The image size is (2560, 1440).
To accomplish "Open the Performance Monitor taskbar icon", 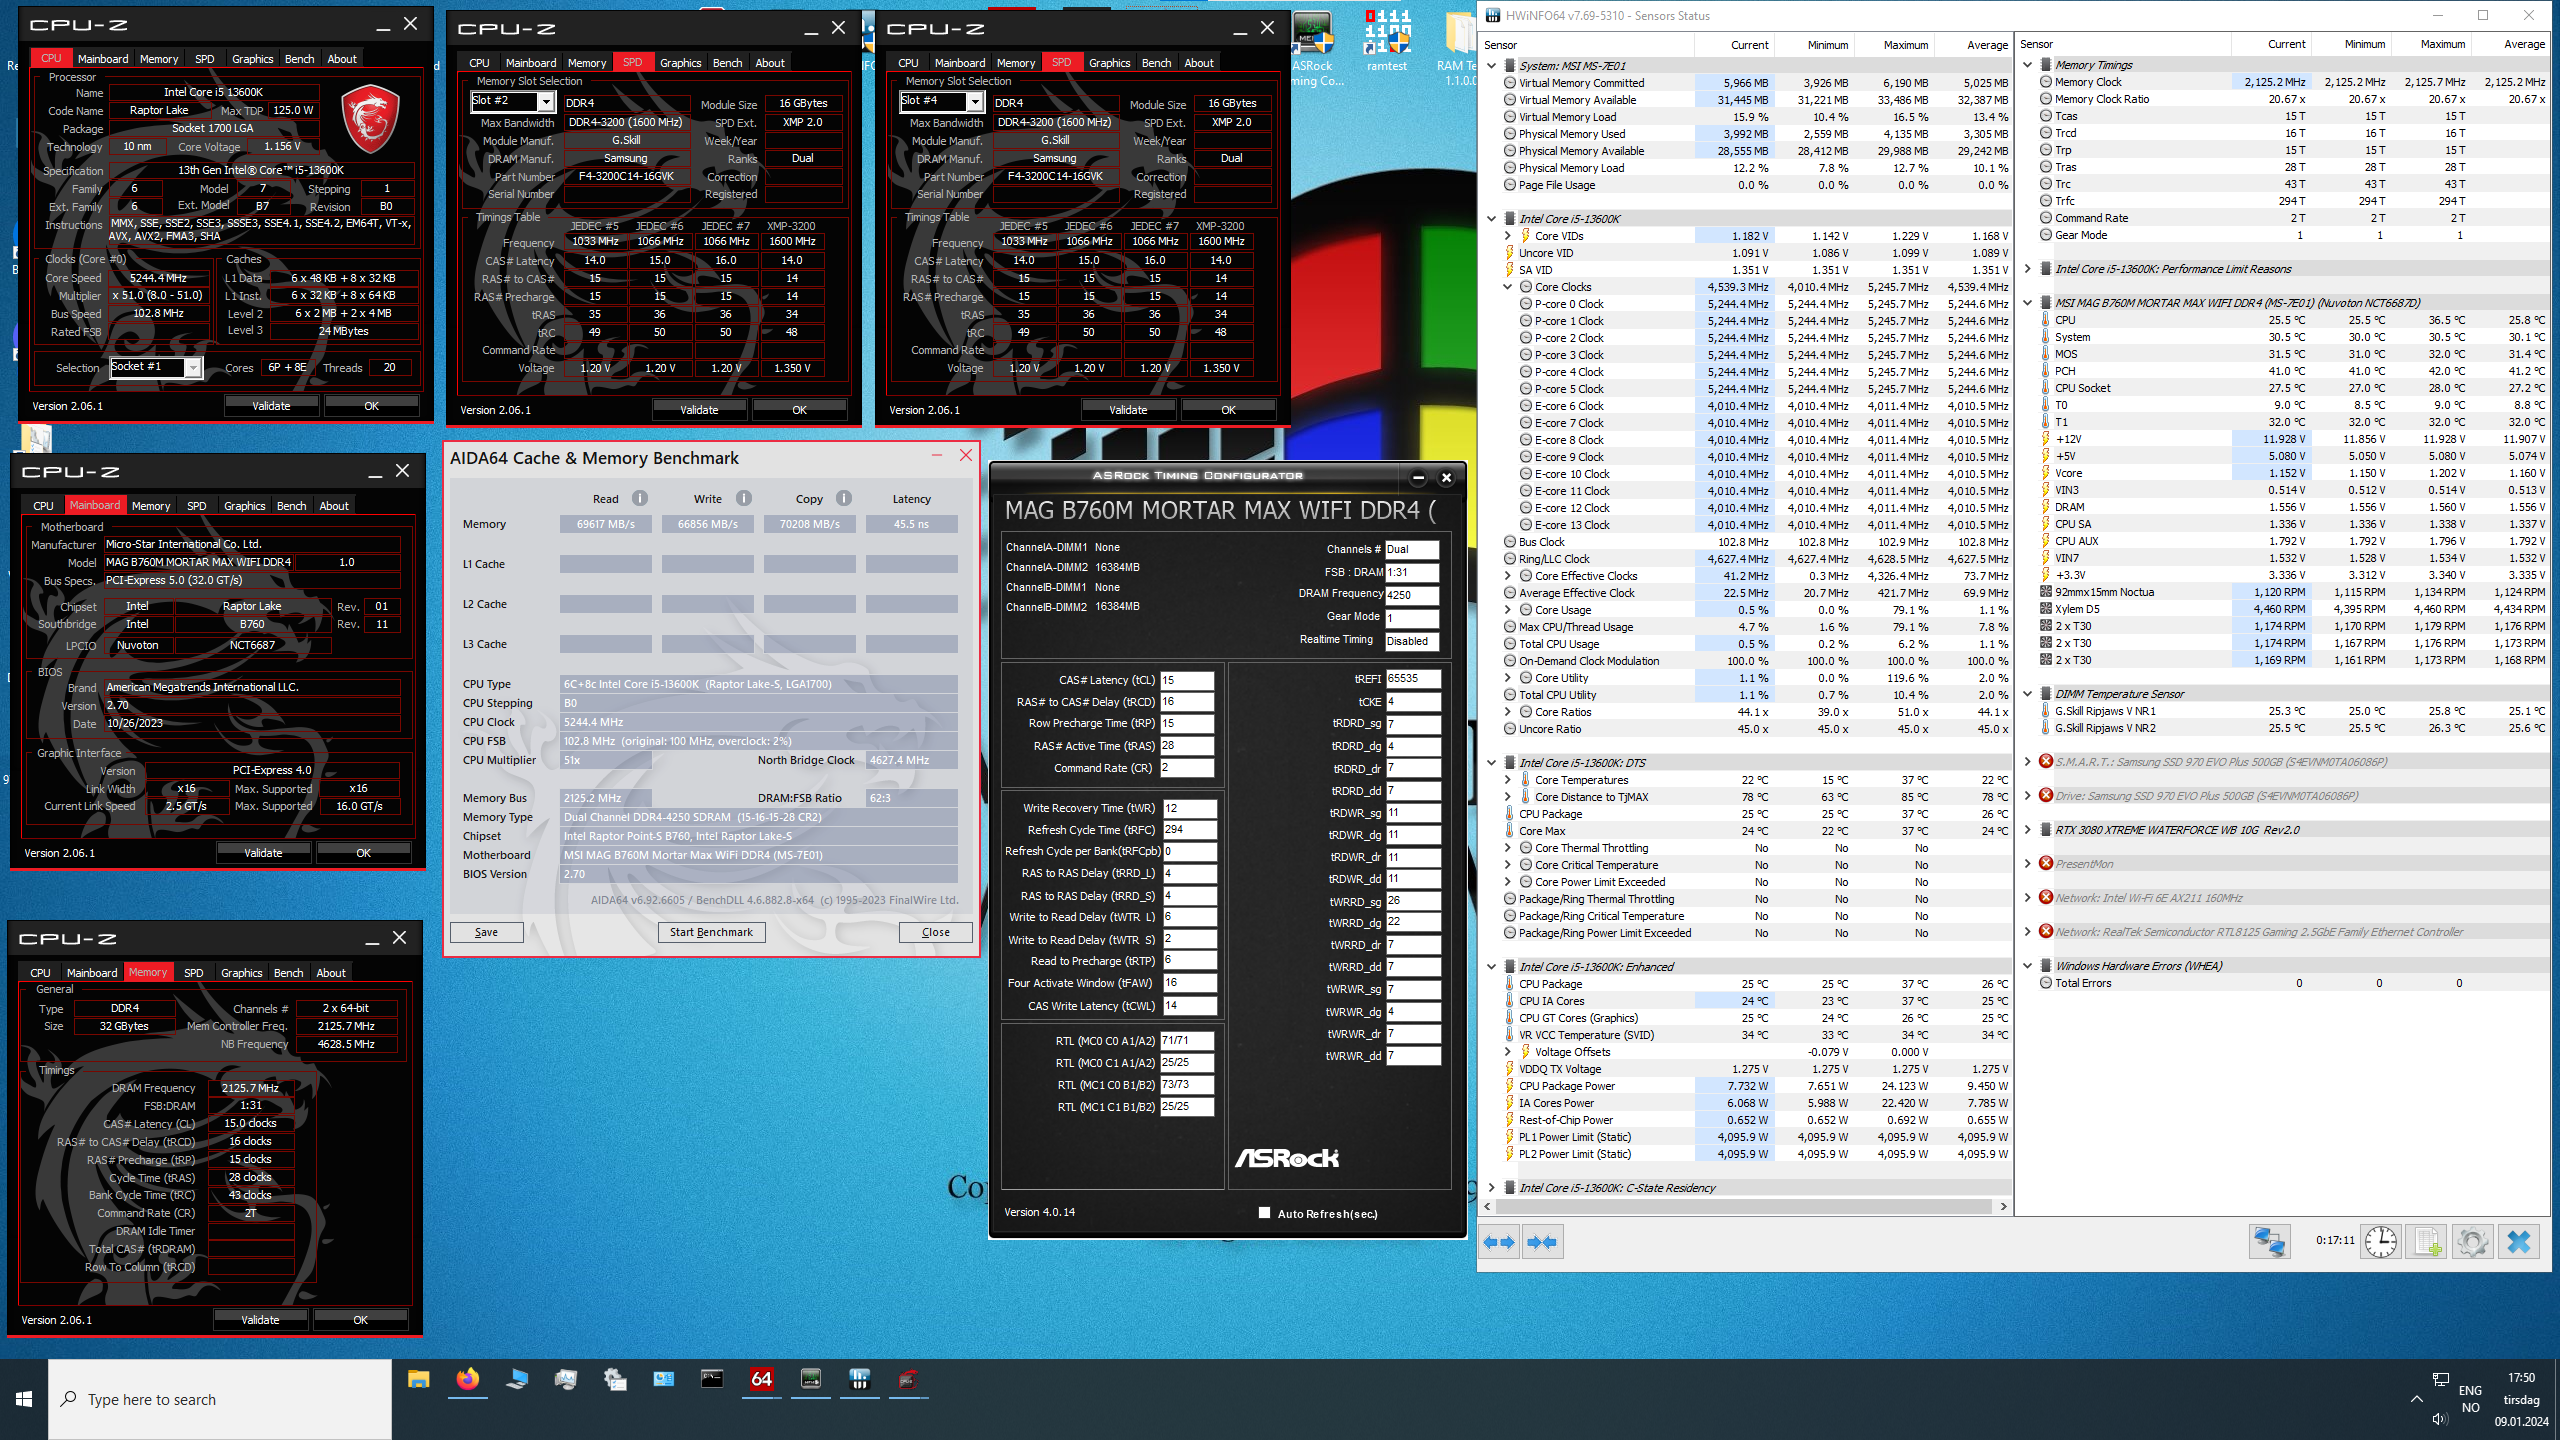I will (x=566, y=1380).
